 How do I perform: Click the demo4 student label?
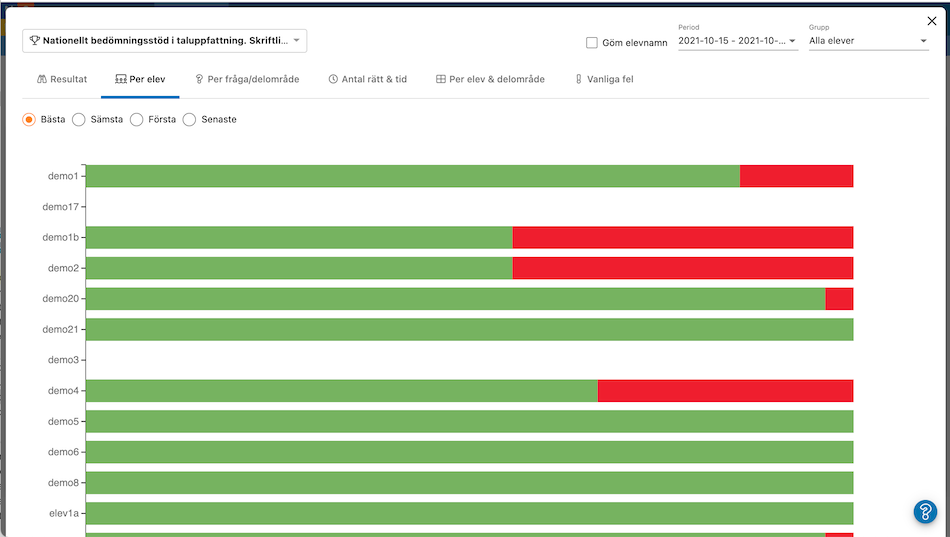tap(64, 391)
